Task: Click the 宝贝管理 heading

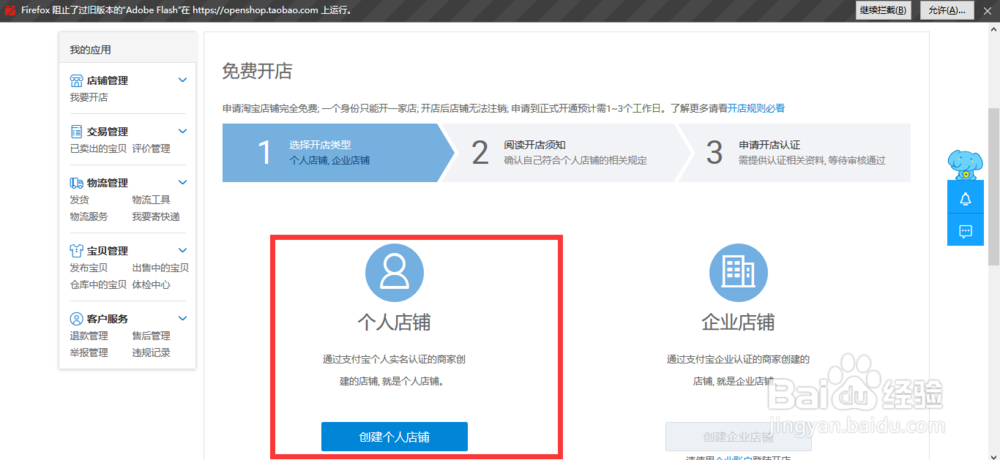Action: pyautogui.click(x=107, y=251)
